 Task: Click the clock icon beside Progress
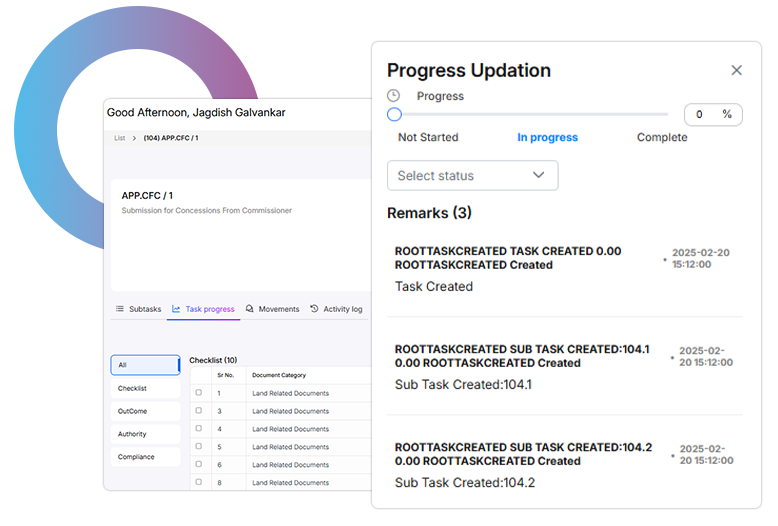pos(394,96)
